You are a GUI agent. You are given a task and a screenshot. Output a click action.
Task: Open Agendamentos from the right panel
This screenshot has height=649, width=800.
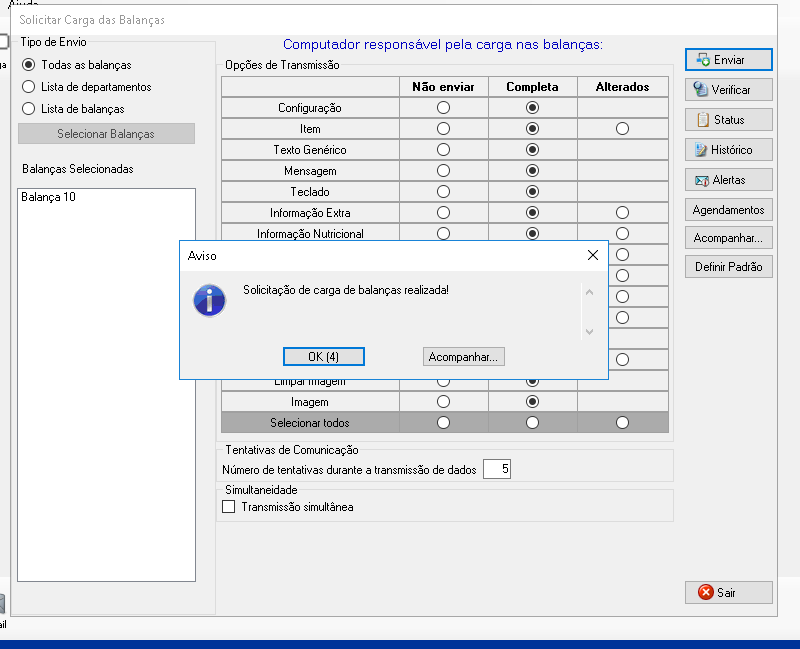(x=728, y=210)
